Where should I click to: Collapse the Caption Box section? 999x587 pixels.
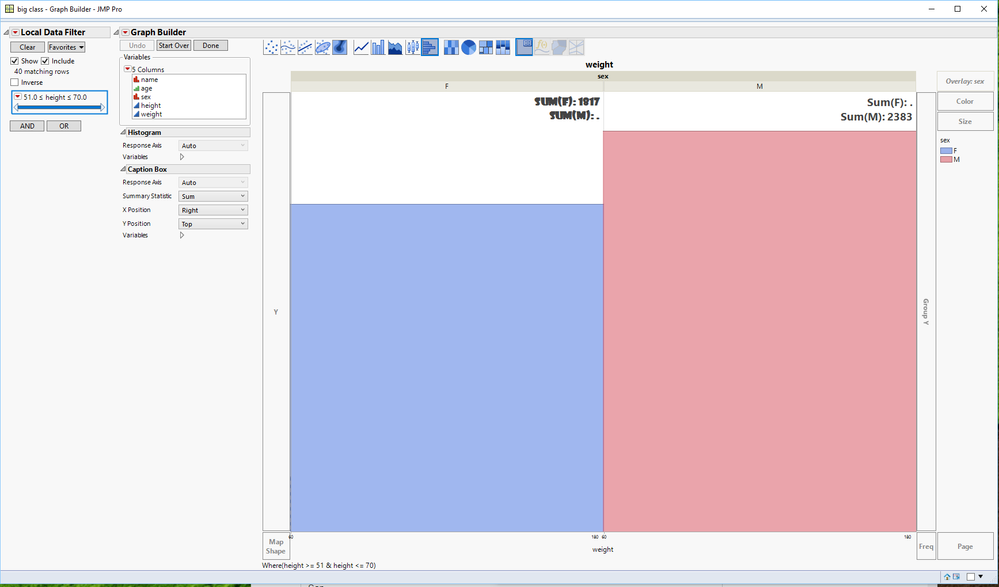[123, 170]
